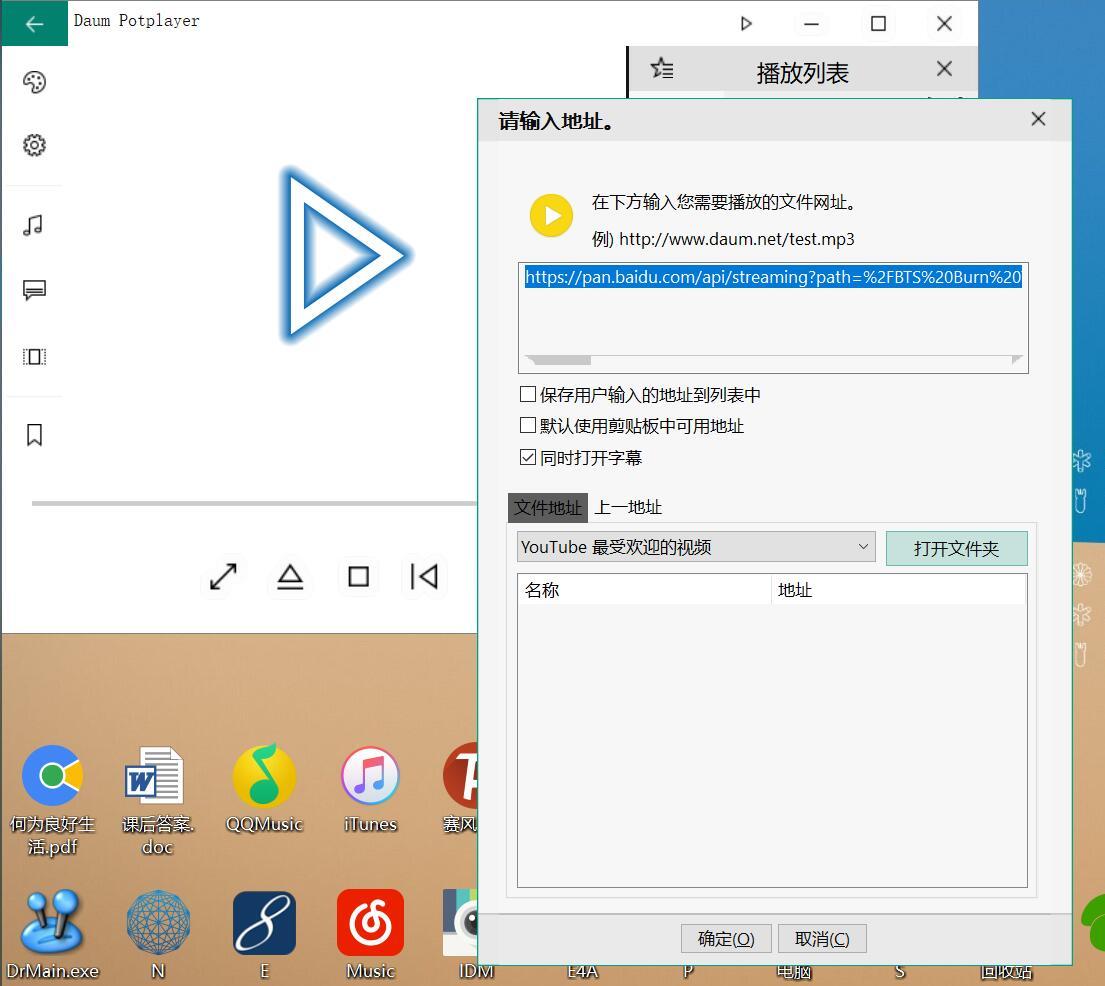
Task: Click the stop playback icon
Action: click(x=358, y=576)
